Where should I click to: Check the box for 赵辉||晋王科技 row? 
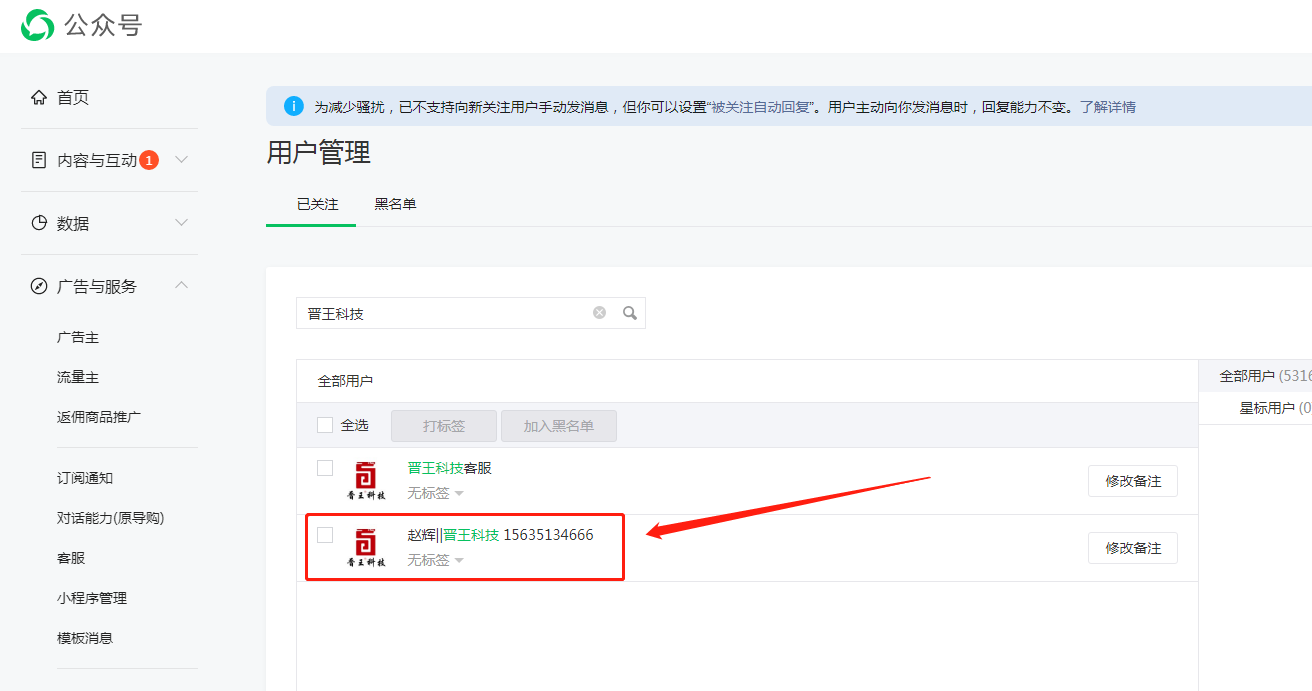pyautogui.click(x=324, y=535)
